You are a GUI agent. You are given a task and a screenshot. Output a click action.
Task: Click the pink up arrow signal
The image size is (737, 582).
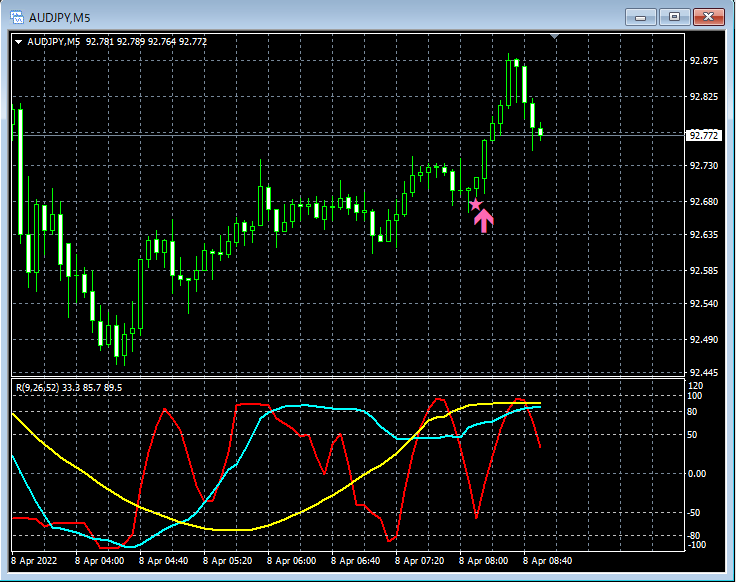click(x=484, y=220)
